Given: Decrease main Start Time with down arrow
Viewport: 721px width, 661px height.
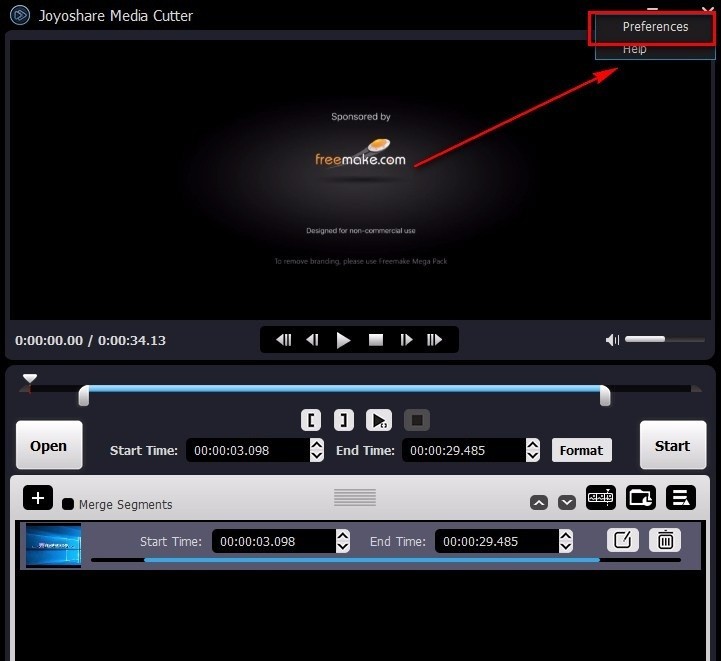Looking at the screenshot, I should [x=317, y=456].
